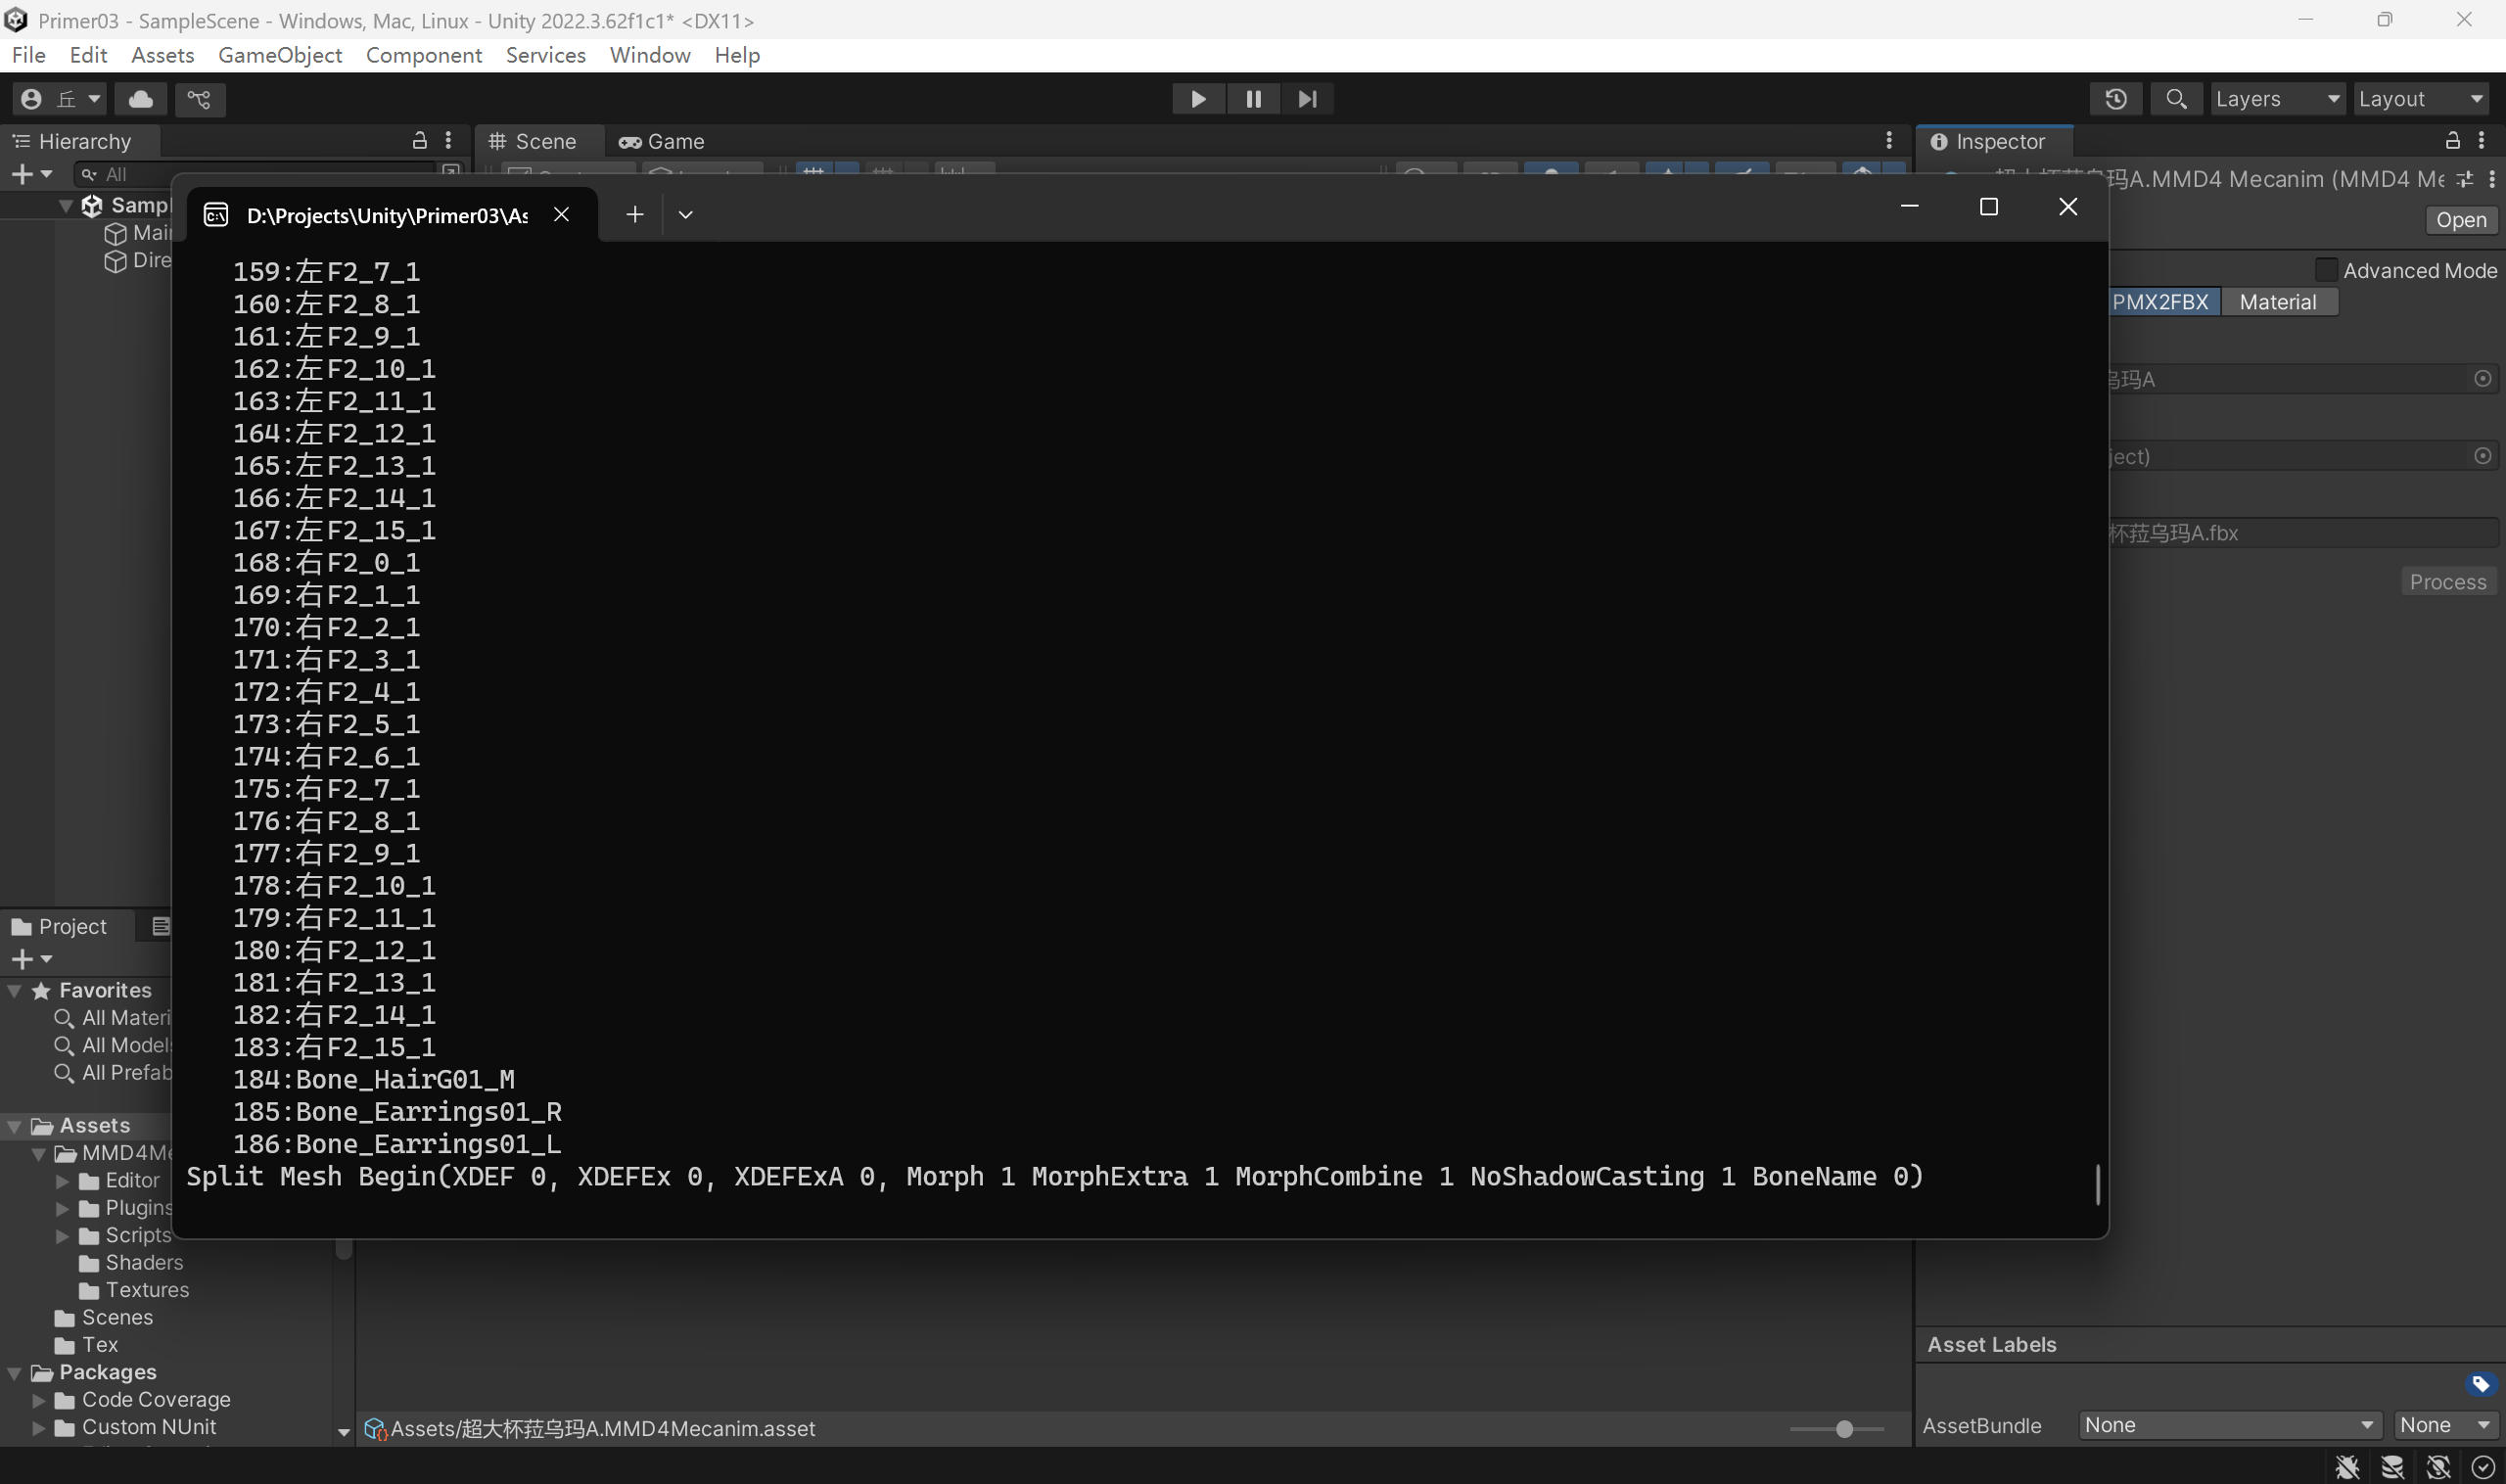Open the Layout dropdown
Image resolution: width=2506 pixels, height=1484 pixels.
click(2420, 99)
